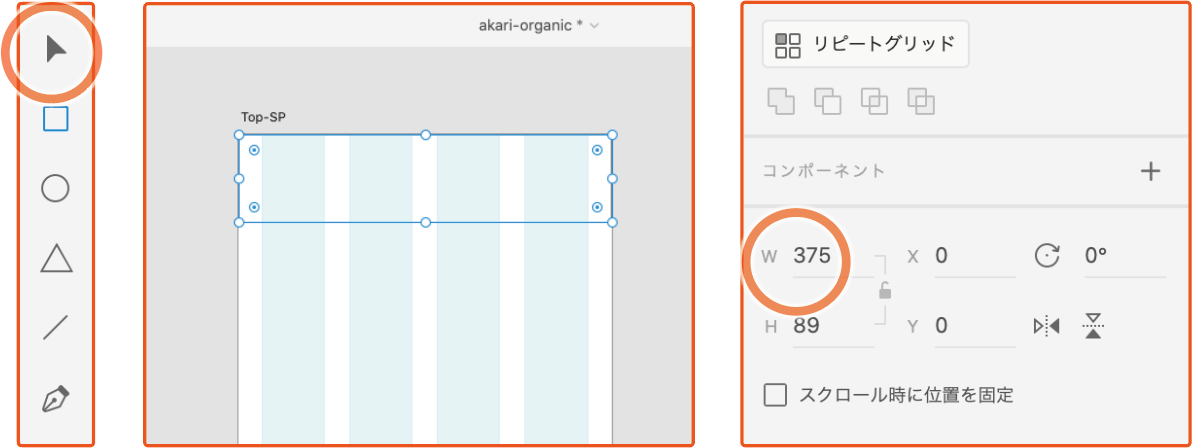Flip the selection vertically
Viewport: 1192px width, 448px height.
pos(1093,326)
